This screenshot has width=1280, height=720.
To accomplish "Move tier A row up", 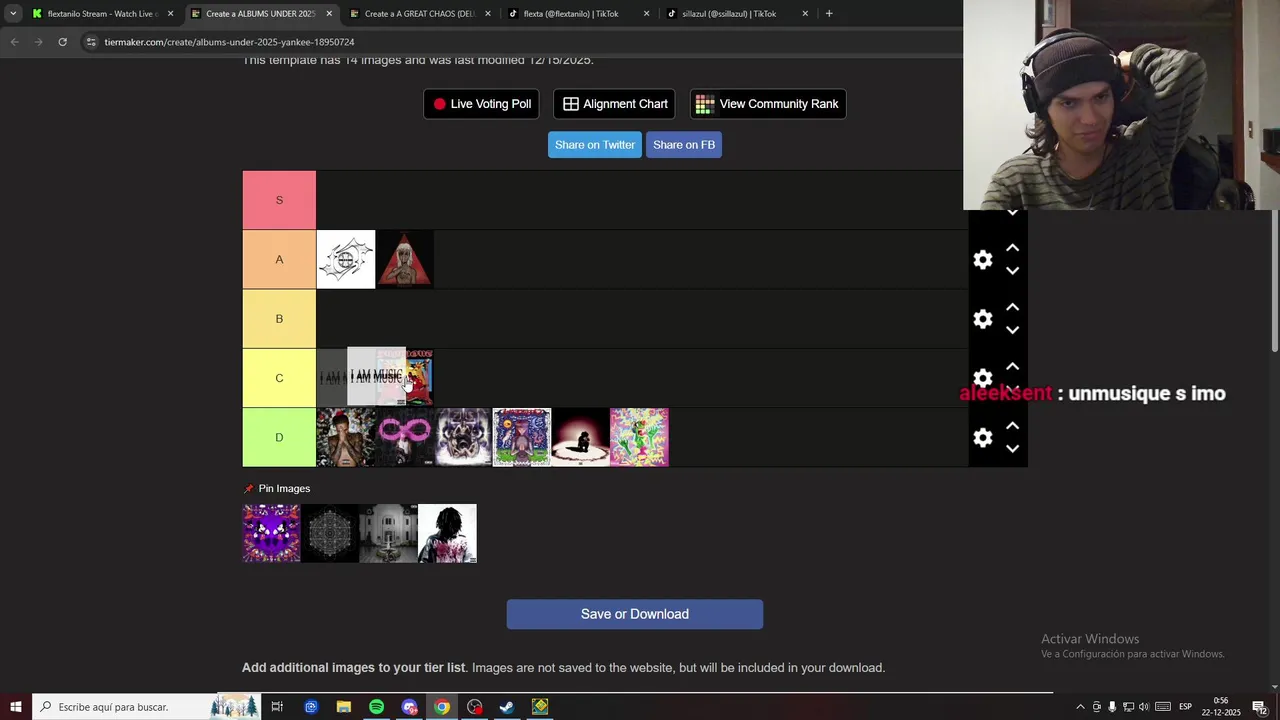I will coord(1012,248).
